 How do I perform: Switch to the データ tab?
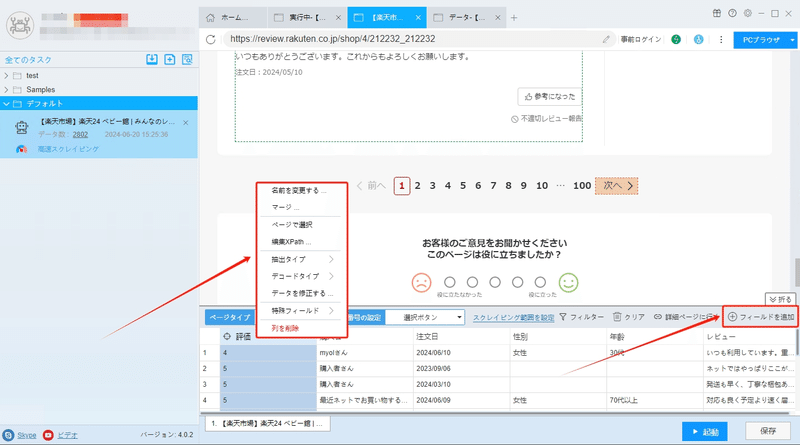467,18
